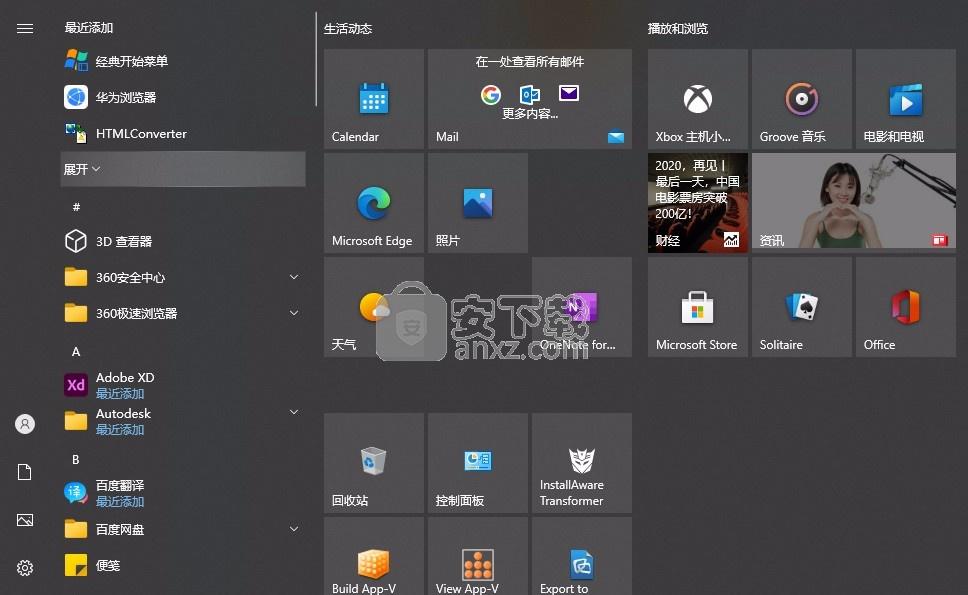Screen dimensions: 968x595
Task: Open Settings gear in the left rail
Action: pyautogui.click(x=25, y=568)
